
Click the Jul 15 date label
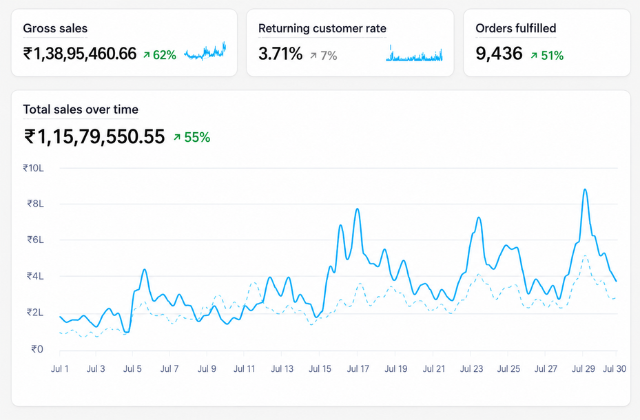(320, 369)
